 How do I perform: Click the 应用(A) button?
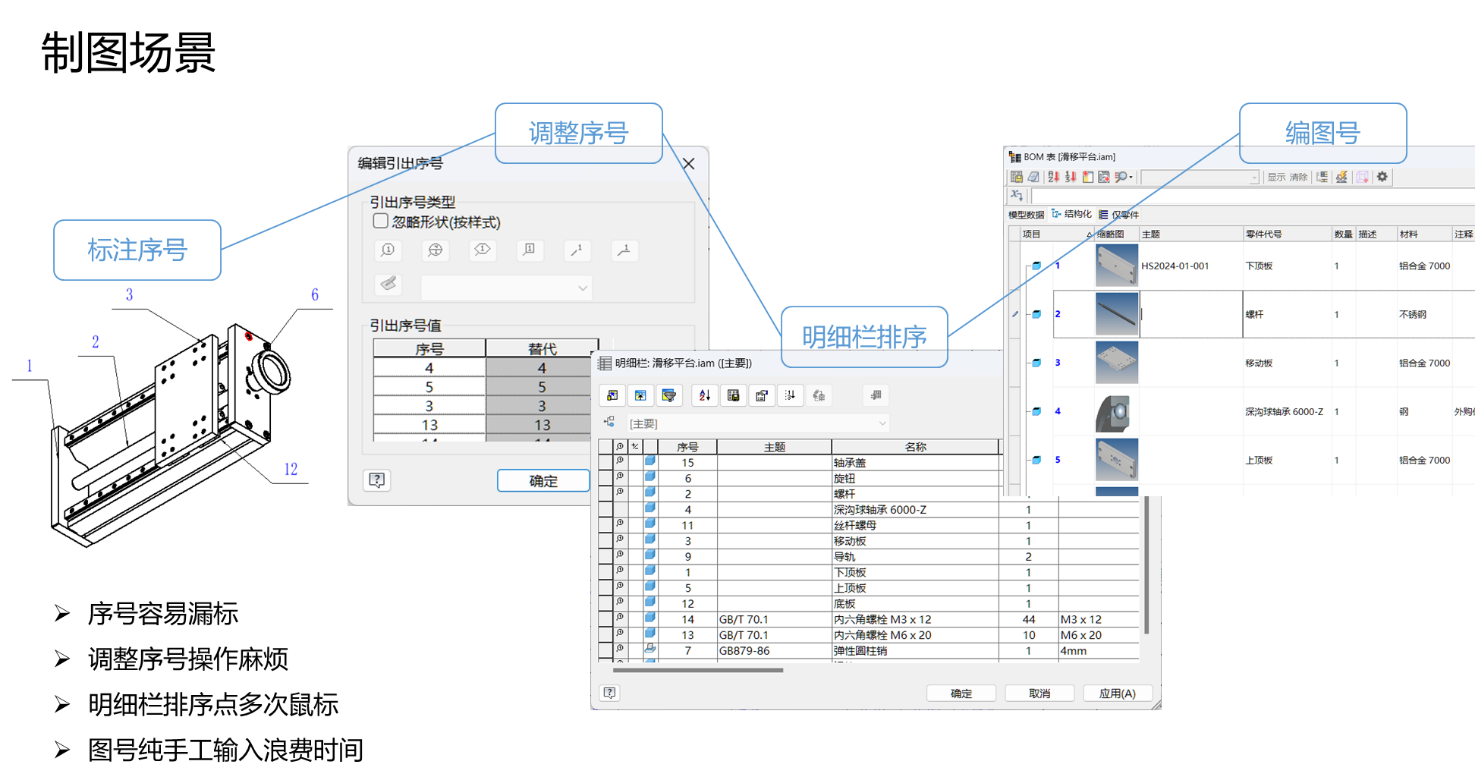point(1117,693)
